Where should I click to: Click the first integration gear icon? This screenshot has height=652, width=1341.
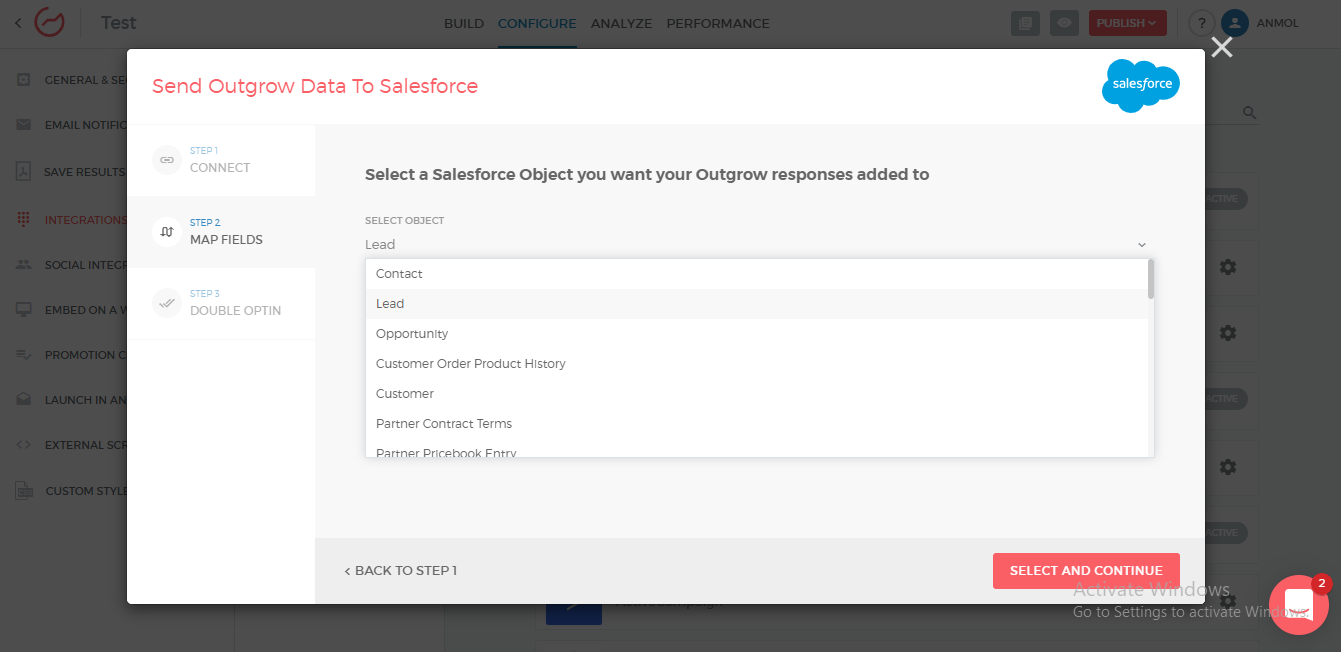point(1228,267)
